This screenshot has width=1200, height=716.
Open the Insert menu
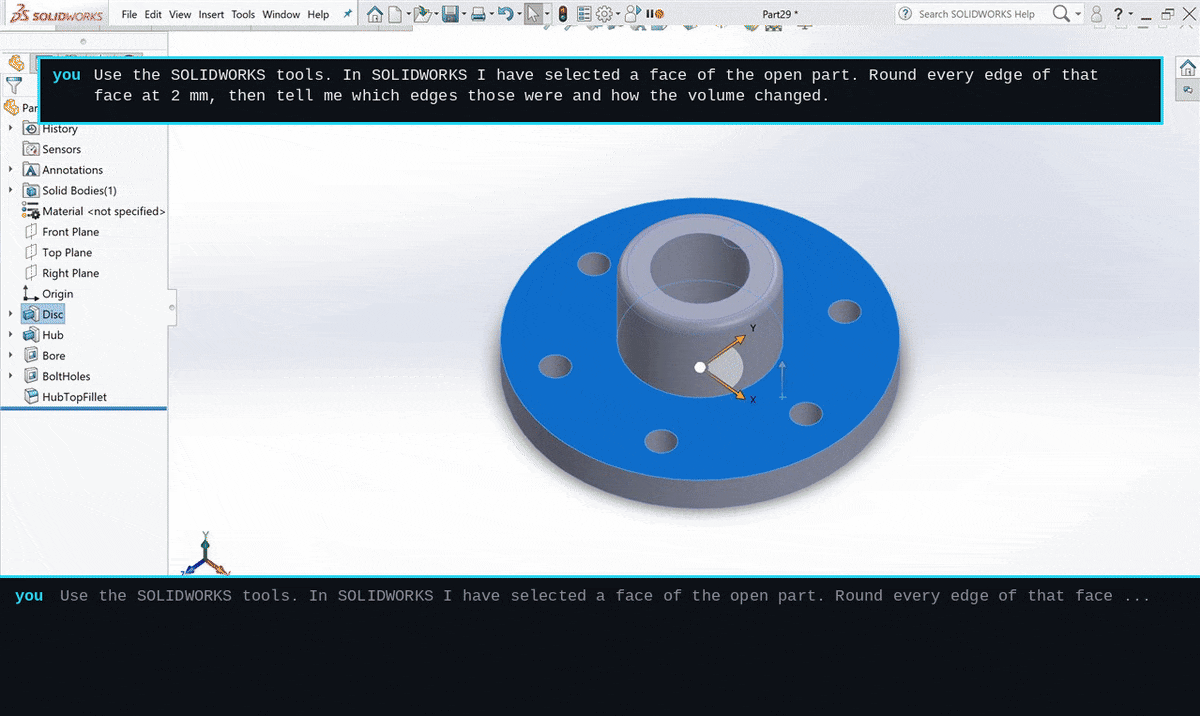pyautogui.click(x=211, y=14)
